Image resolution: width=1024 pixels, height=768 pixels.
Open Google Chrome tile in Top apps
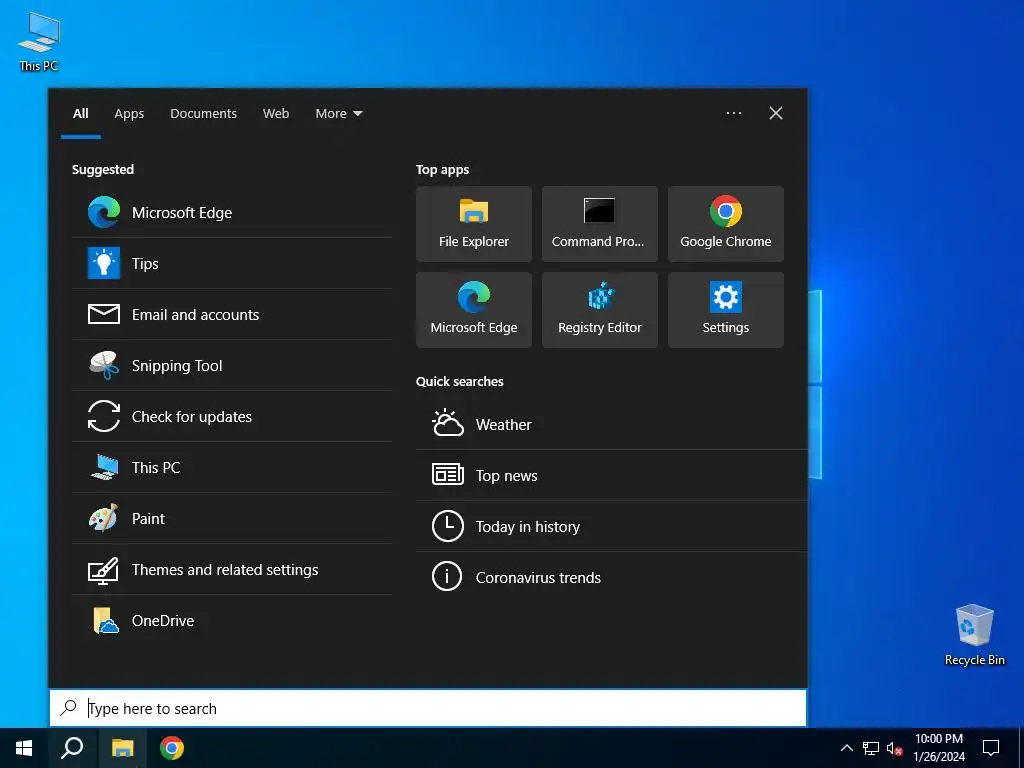click(726, 224)
